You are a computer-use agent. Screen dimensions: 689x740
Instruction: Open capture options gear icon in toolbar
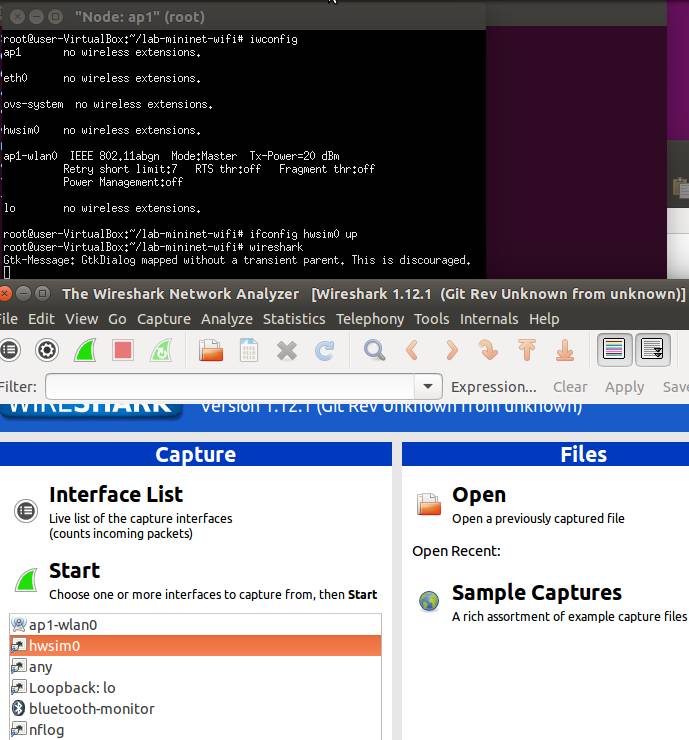click(47, 350)
